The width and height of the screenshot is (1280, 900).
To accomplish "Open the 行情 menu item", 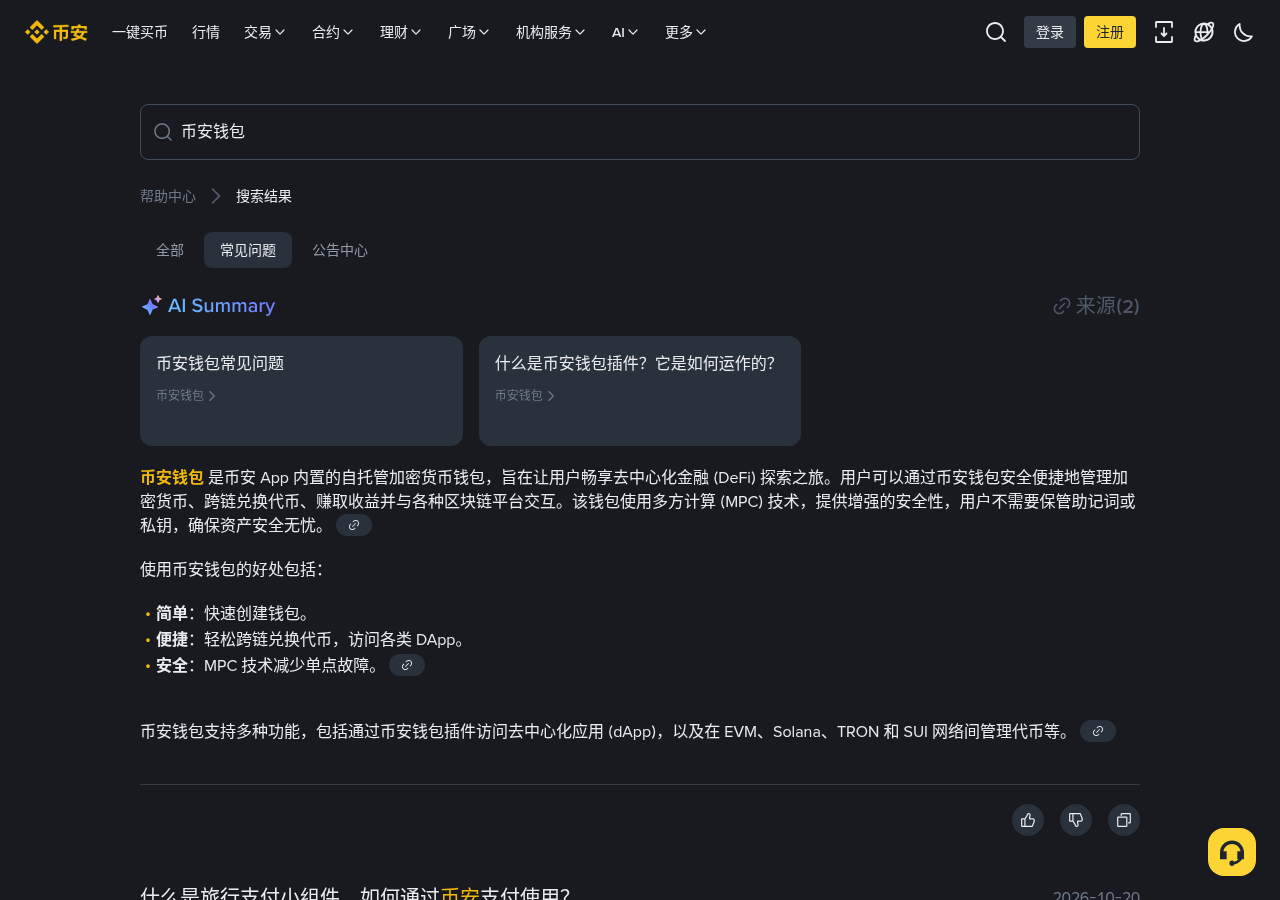I will [206, 32].
